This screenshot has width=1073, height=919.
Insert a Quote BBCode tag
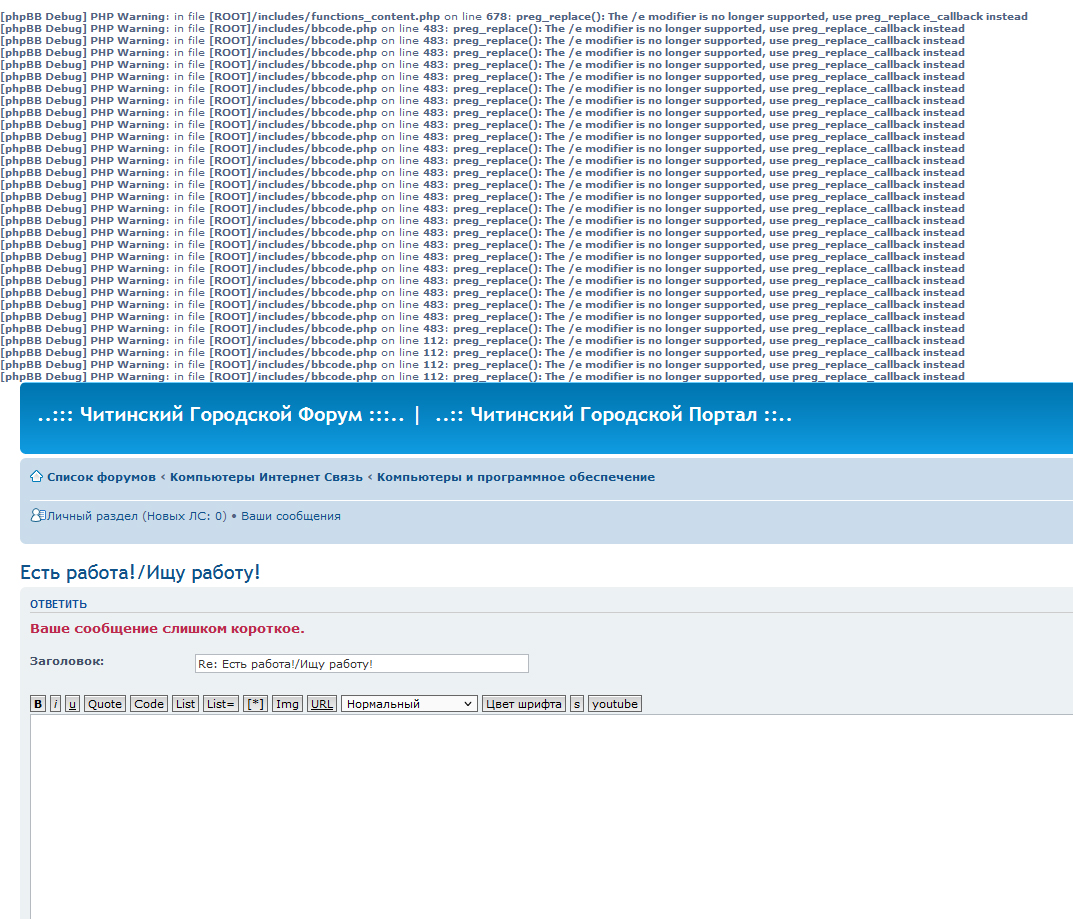pos(105,704)
